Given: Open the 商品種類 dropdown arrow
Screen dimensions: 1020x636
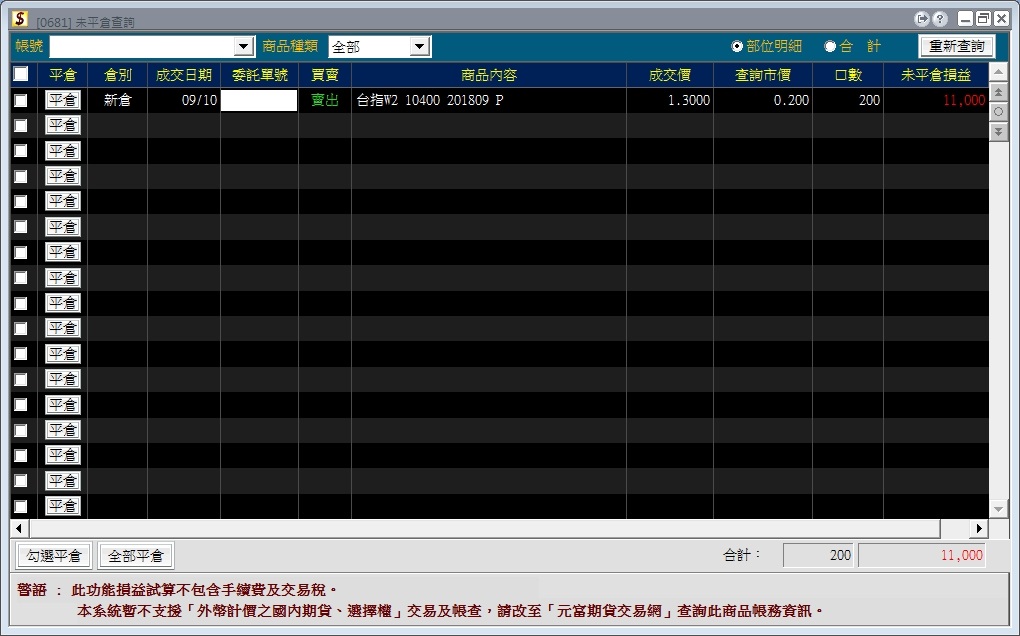Looking at the screenshot, I should point(420,46).
